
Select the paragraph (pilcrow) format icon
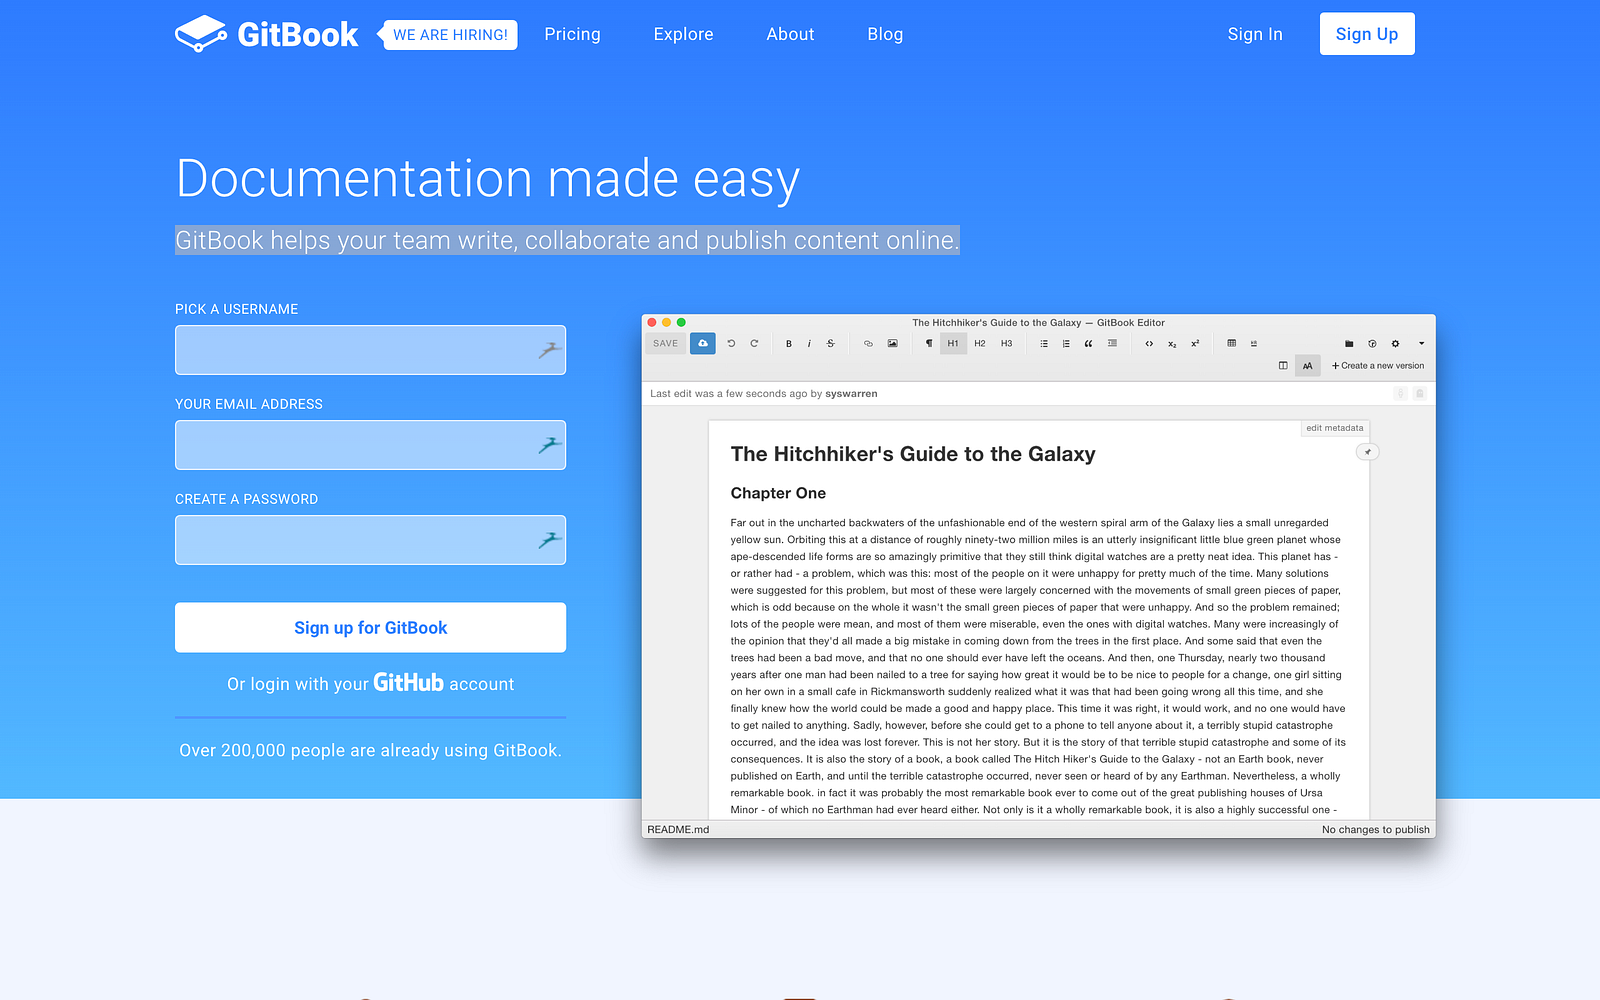[929, 344]
